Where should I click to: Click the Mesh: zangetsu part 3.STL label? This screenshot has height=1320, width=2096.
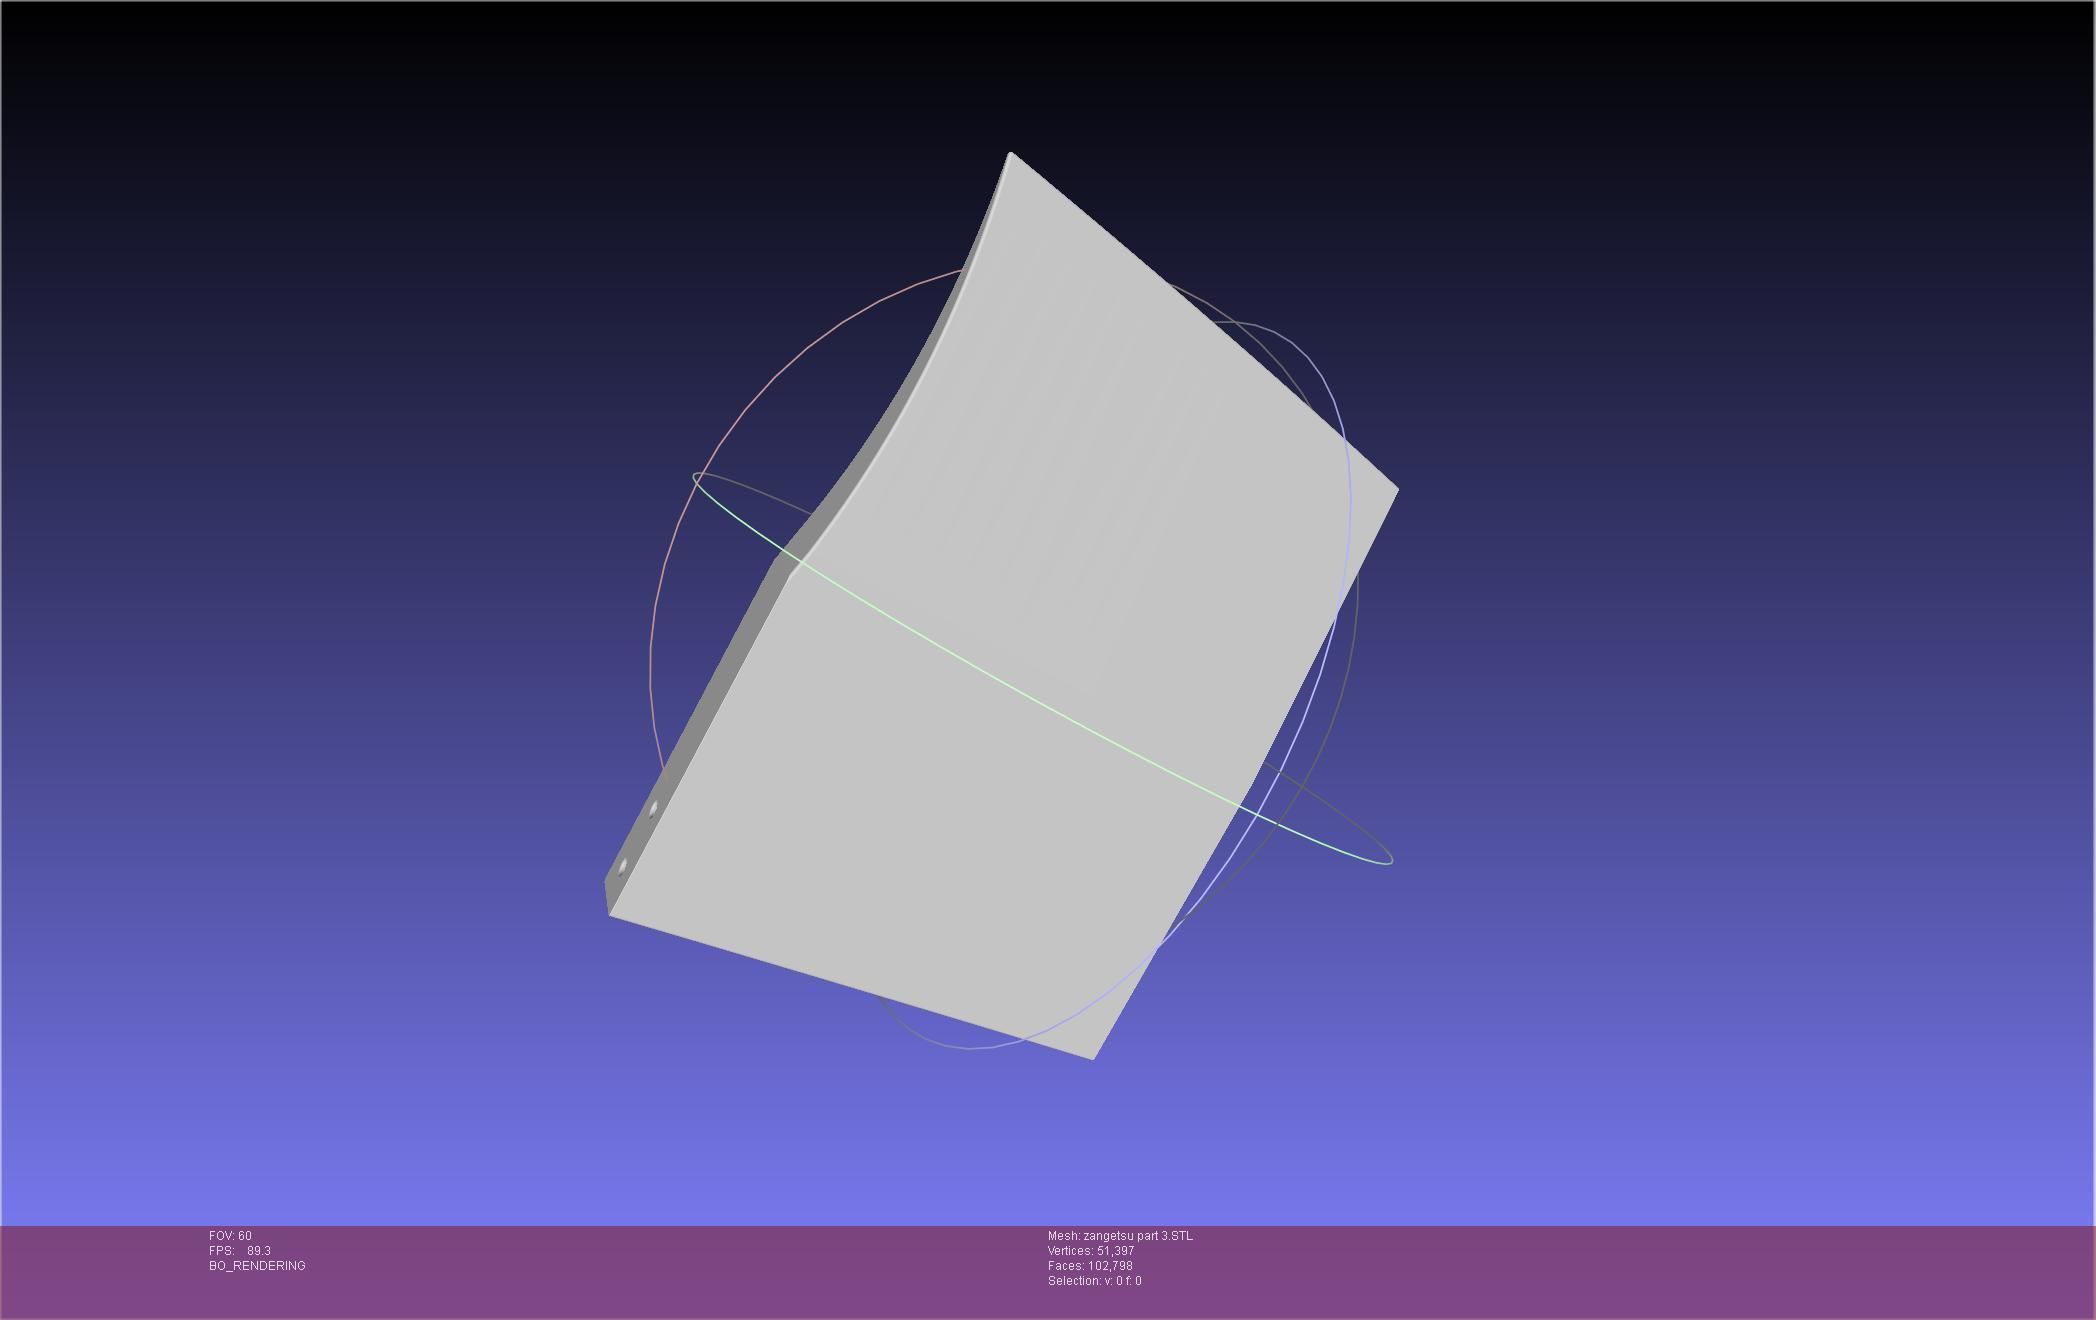(x=1120, y=1236)
